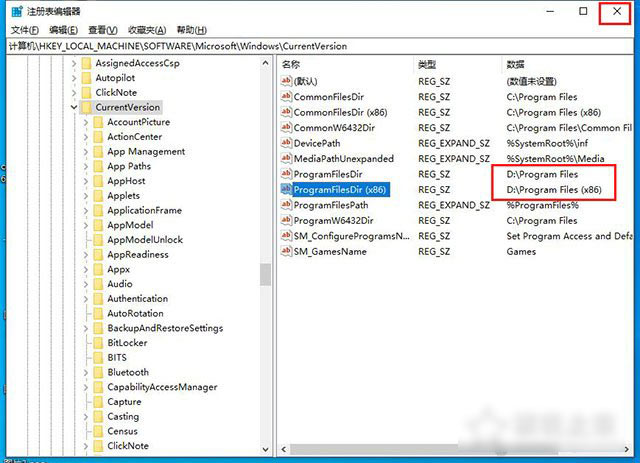Click string value icon beside SM_GamesName
640x463 pixels.
[286, 252]
